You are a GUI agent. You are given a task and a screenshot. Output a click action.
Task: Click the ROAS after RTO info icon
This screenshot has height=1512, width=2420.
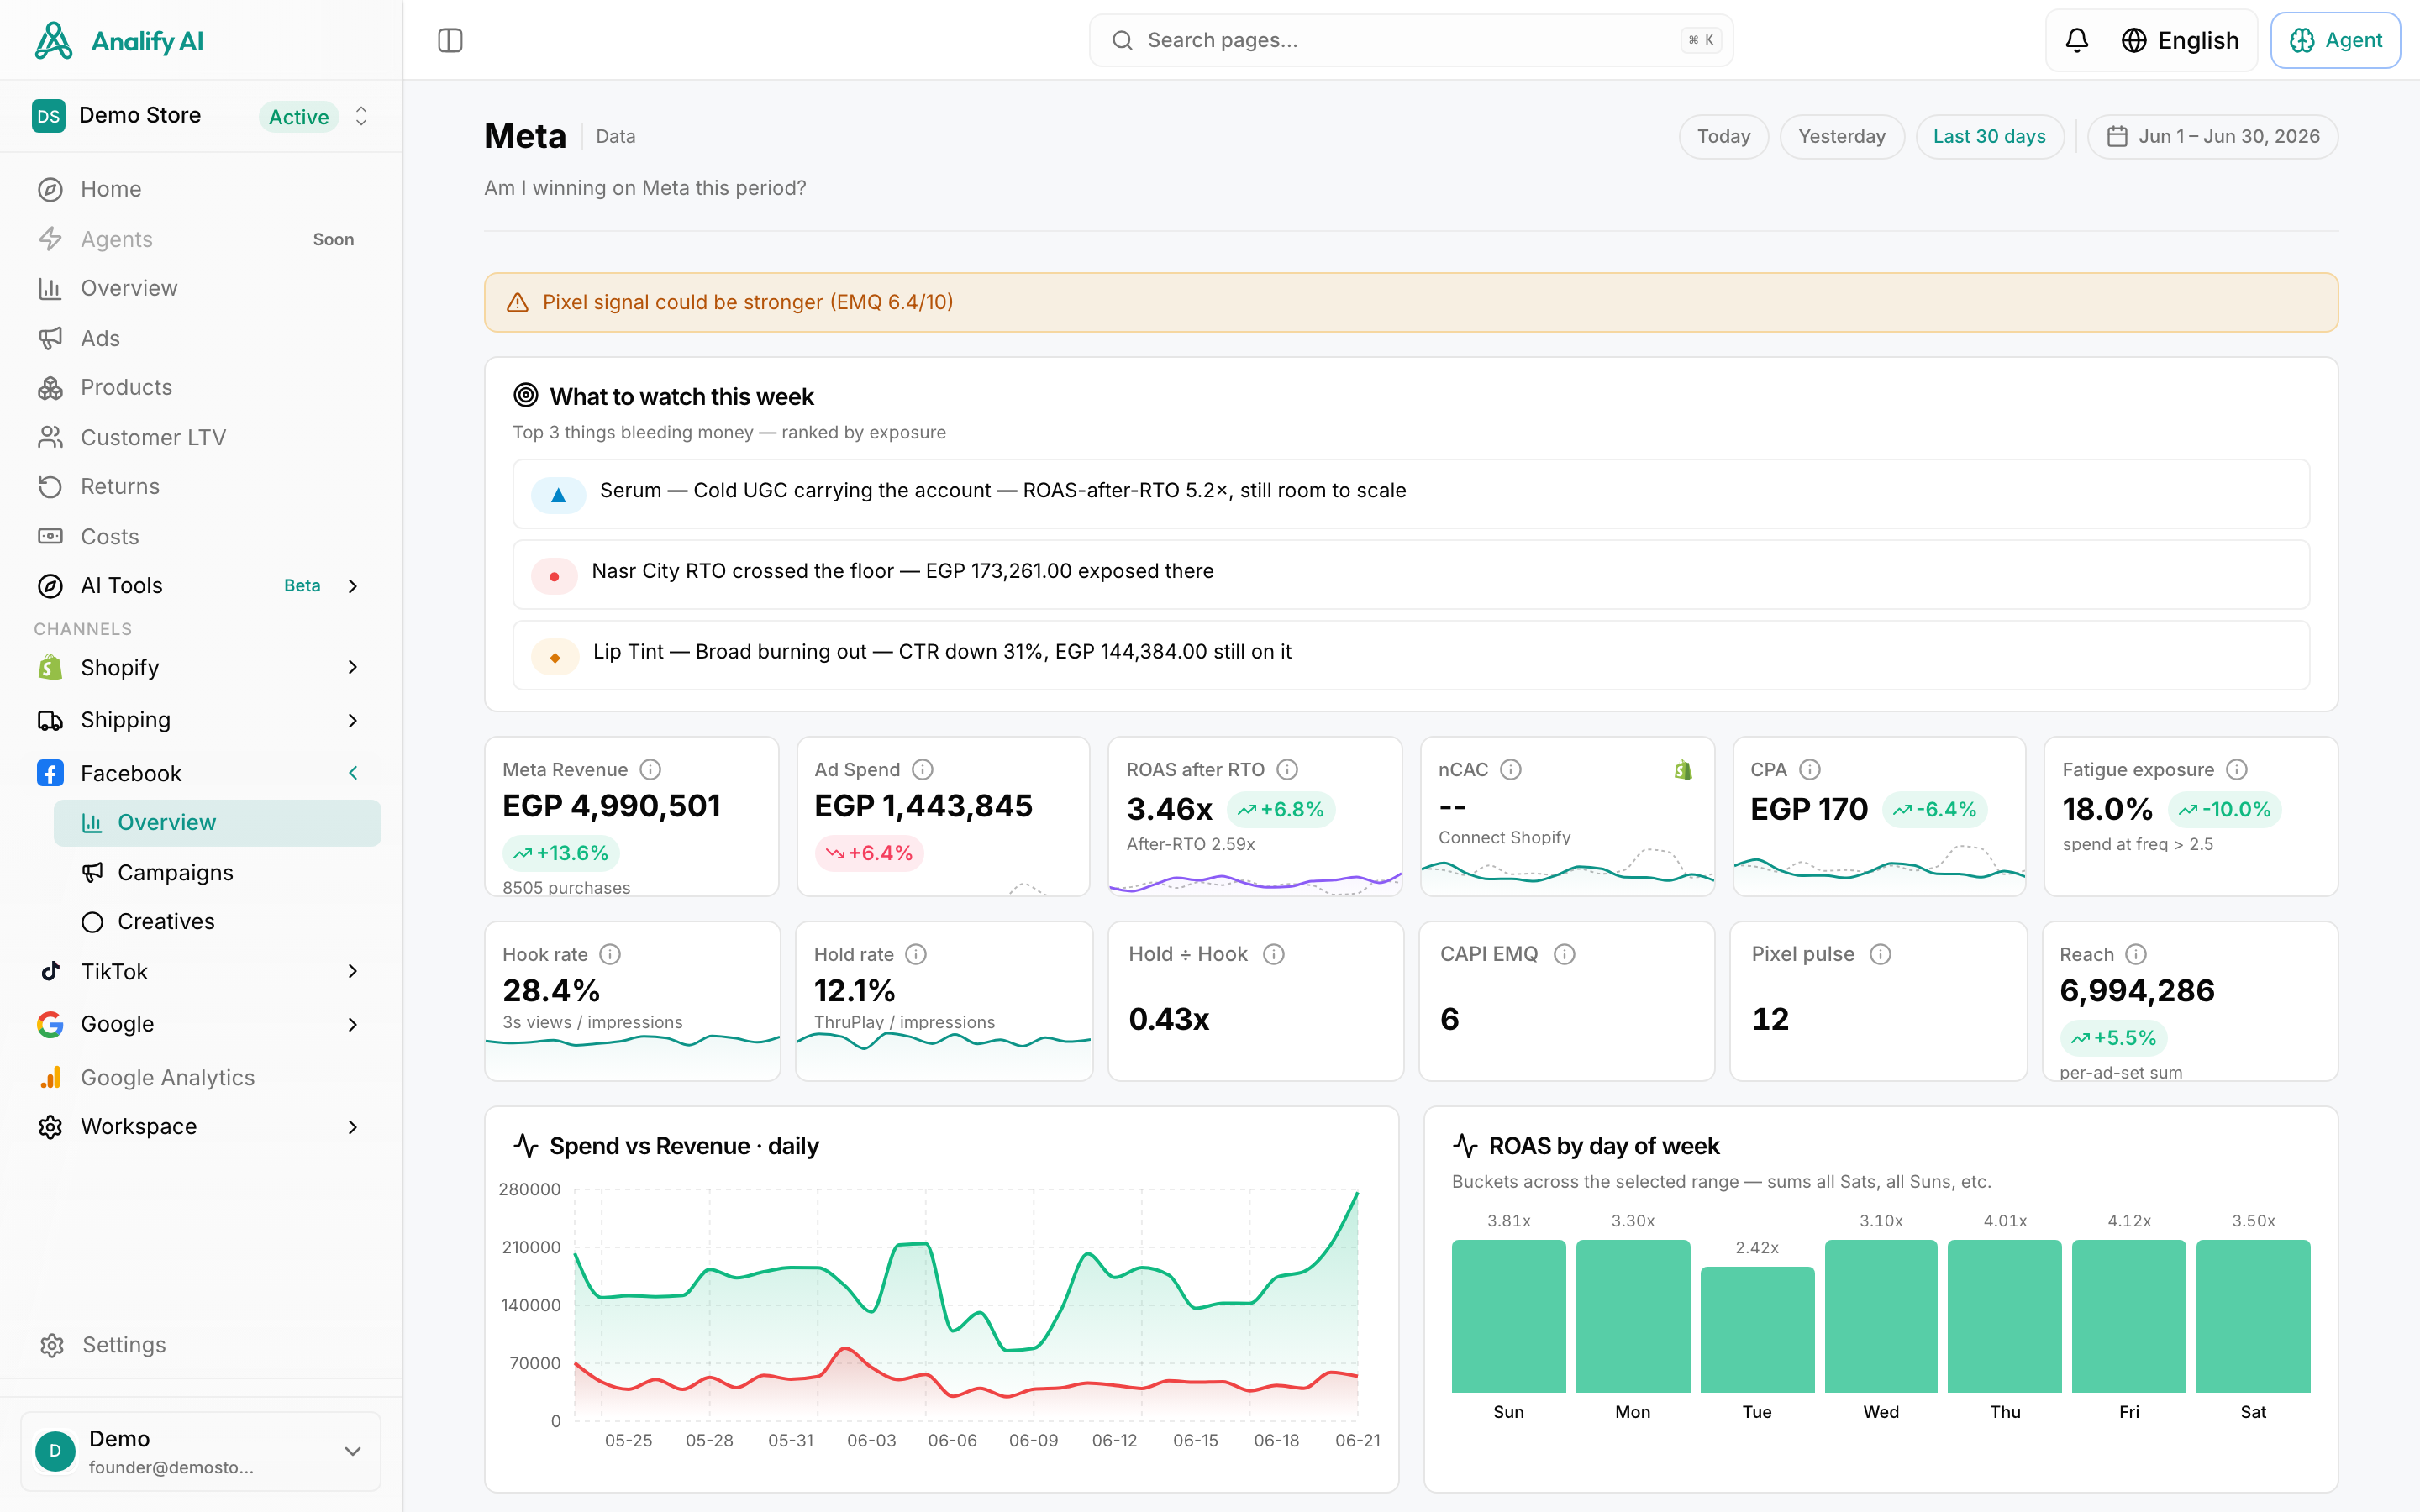click(x=1288, y=769)
